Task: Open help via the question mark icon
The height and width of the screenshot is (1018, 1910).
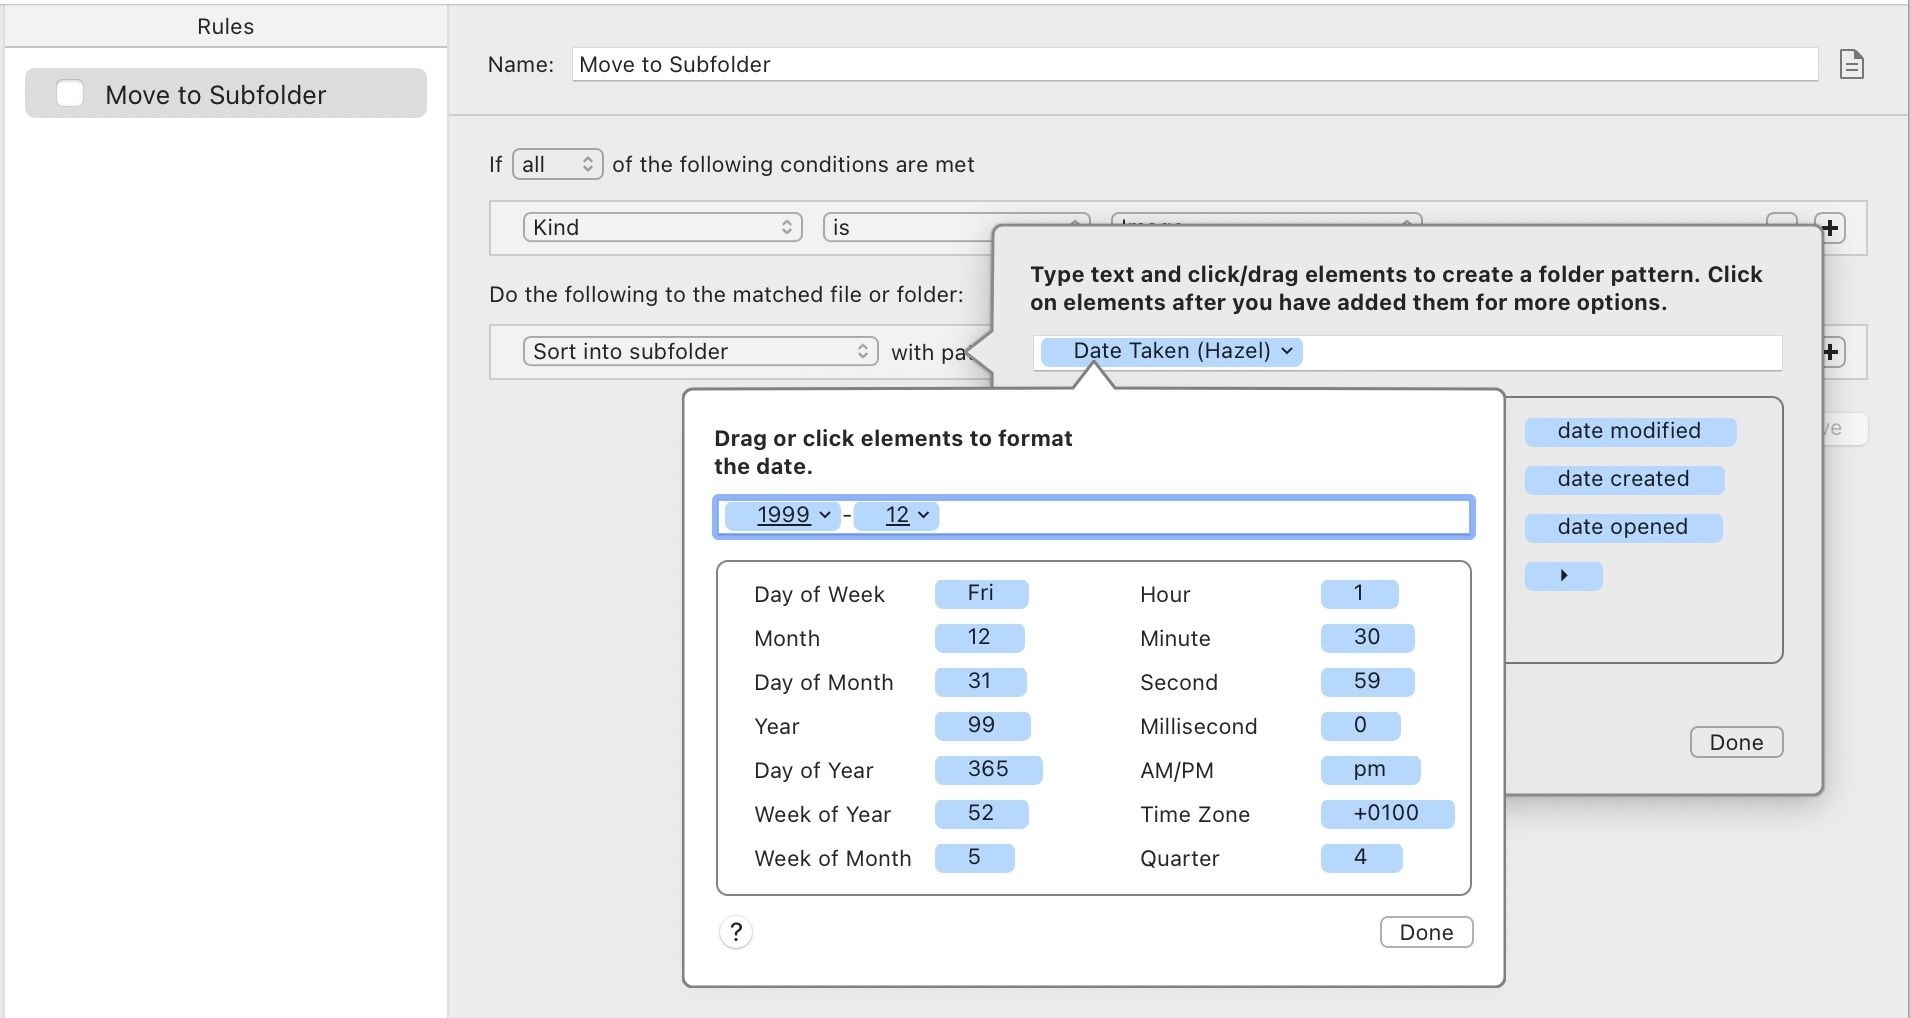Action: point(736,931)
